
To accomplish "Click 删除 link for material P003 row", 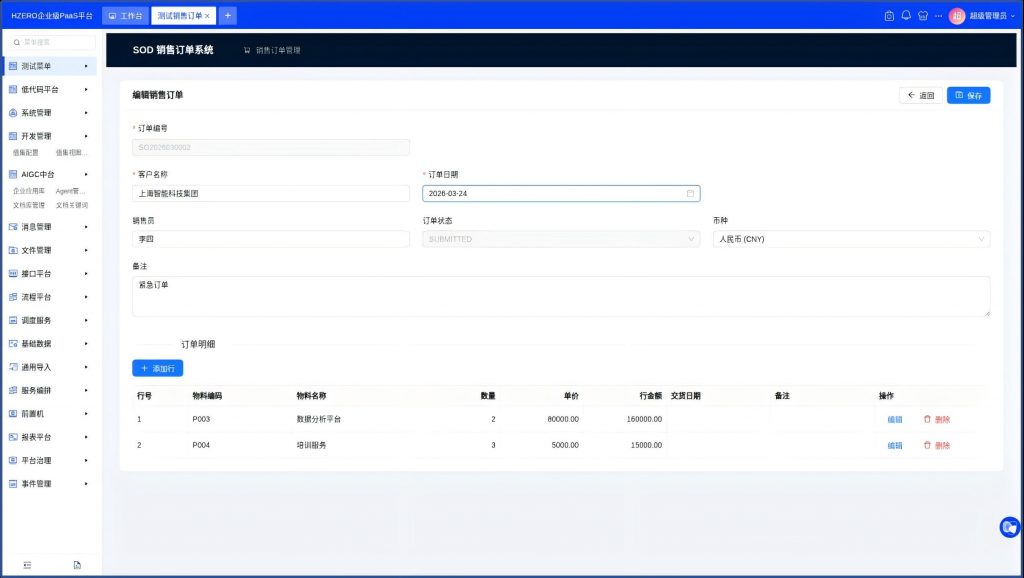I will click(x=937, y=419).
